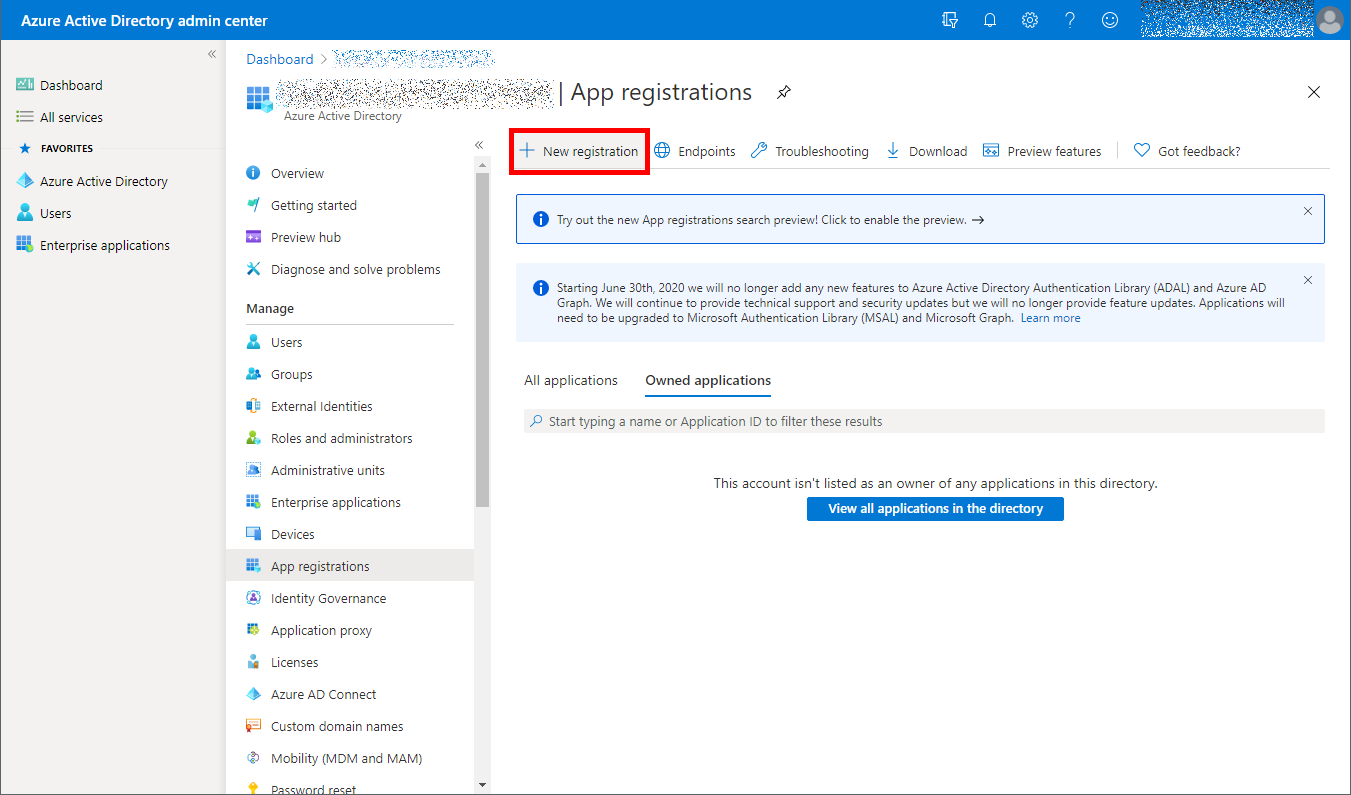Enable the App registrations search preview
Viewport: 1351px width, 795px height.
(770, 220)
